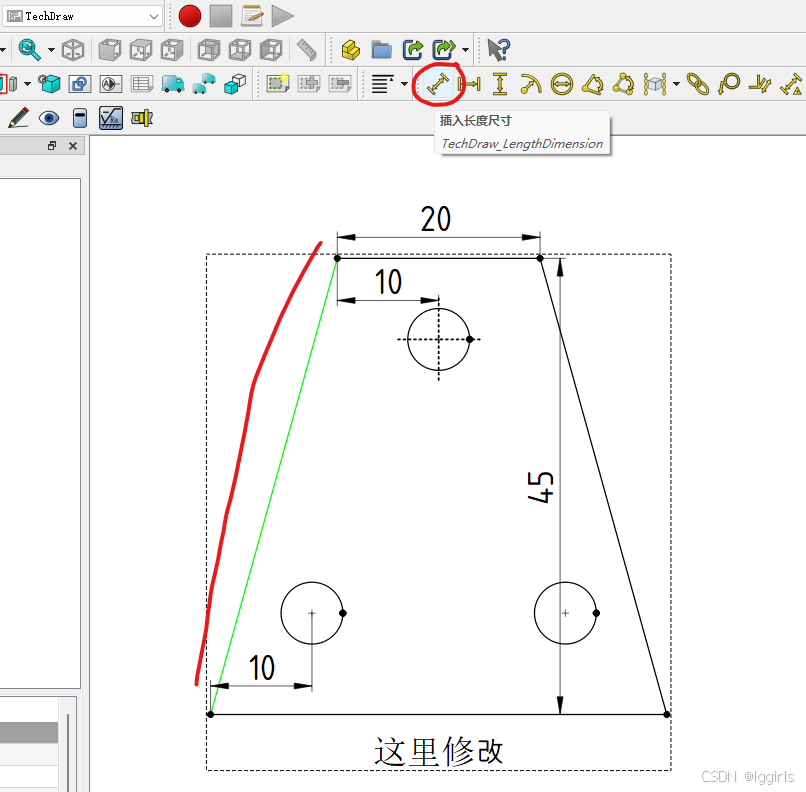This screenshot has height=792, width=806.
Task: Click the stacked lines alignment icon
Action: click(382, 84)
